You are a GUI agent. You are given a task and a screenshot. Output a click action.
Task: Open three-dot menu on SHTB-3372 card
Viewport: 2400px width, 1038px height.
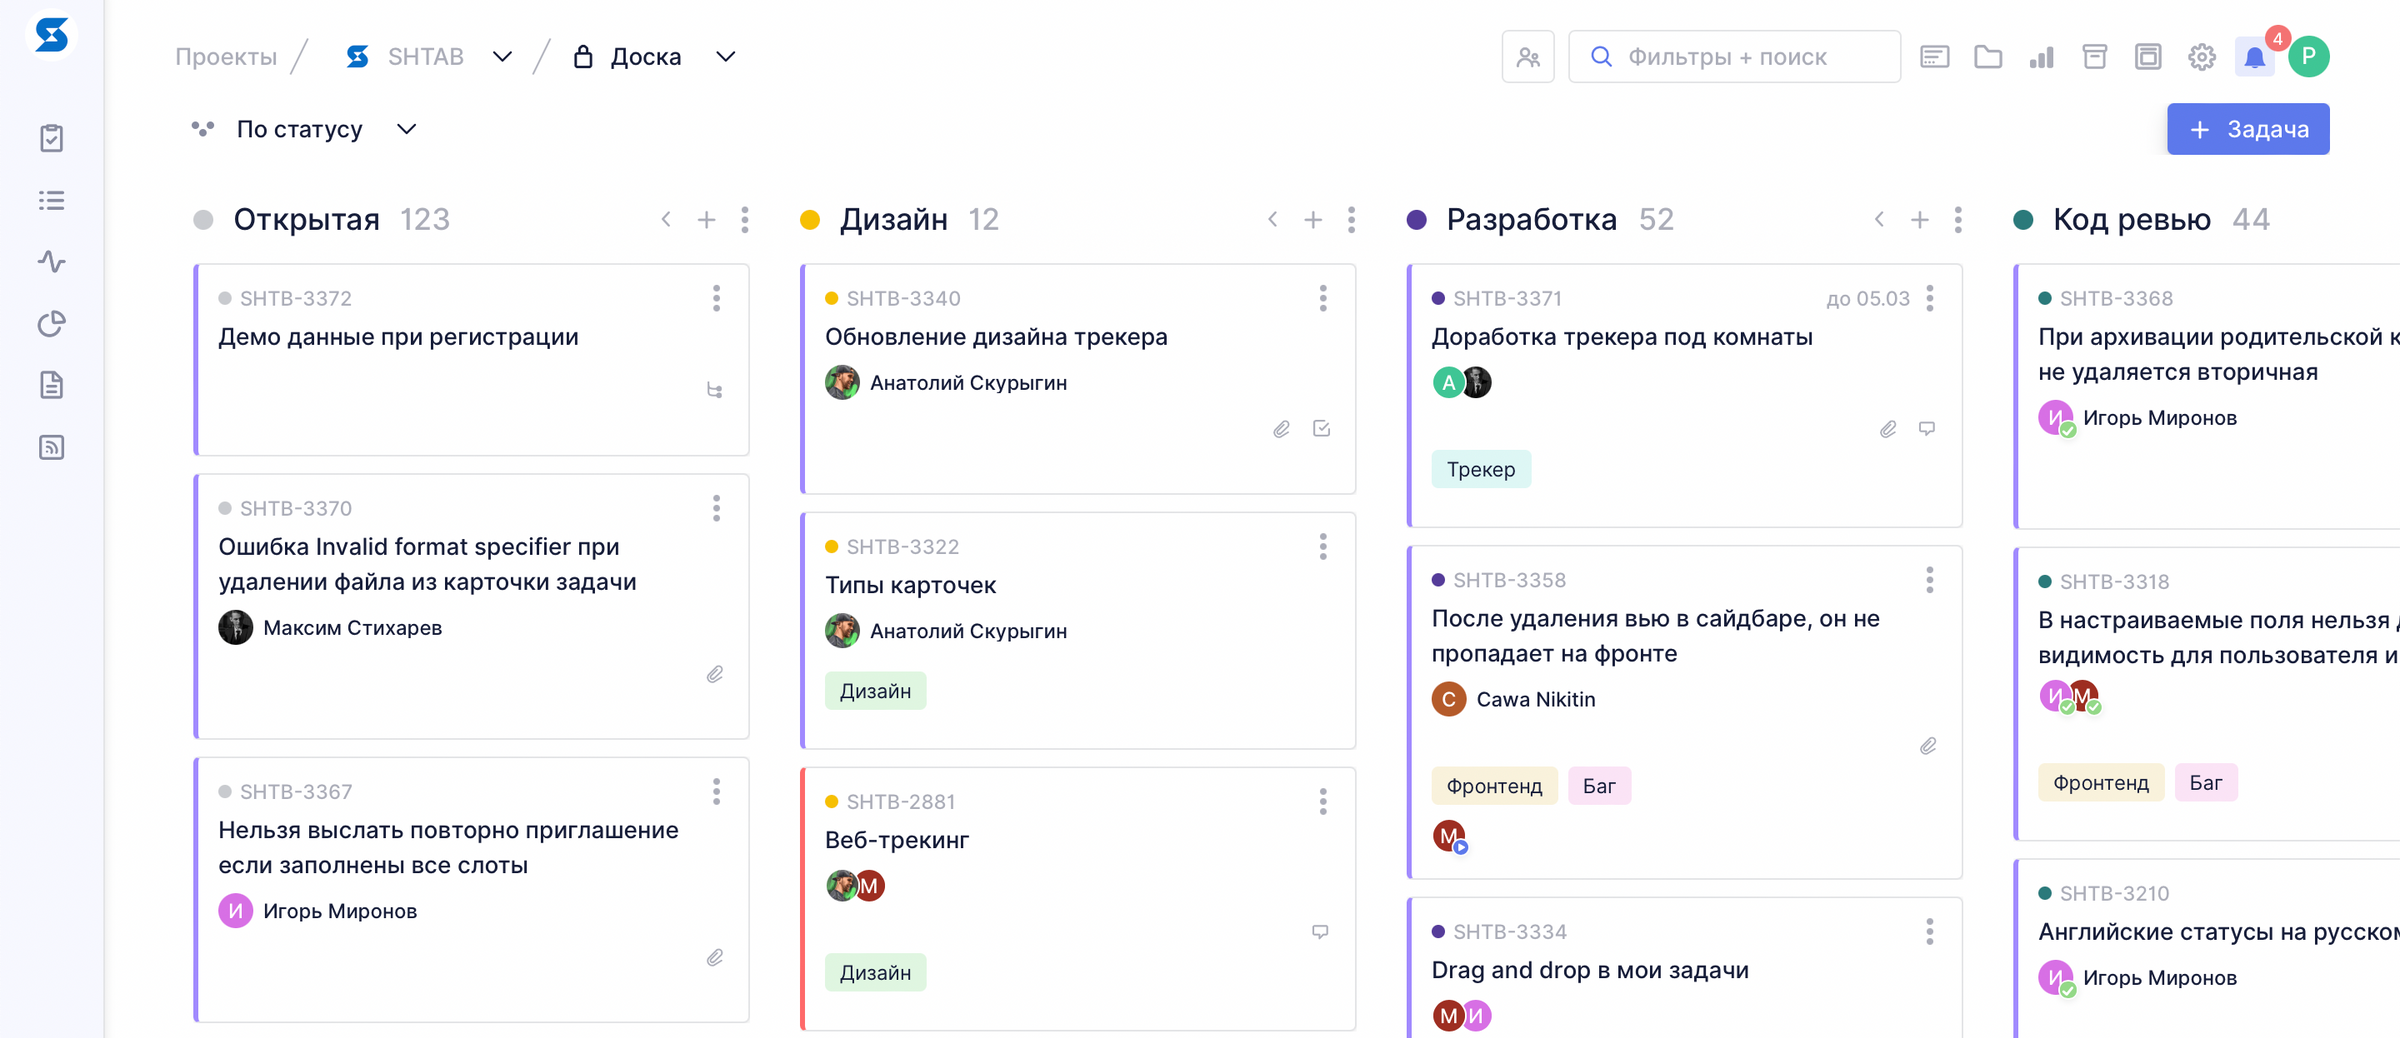click(716, 298)
